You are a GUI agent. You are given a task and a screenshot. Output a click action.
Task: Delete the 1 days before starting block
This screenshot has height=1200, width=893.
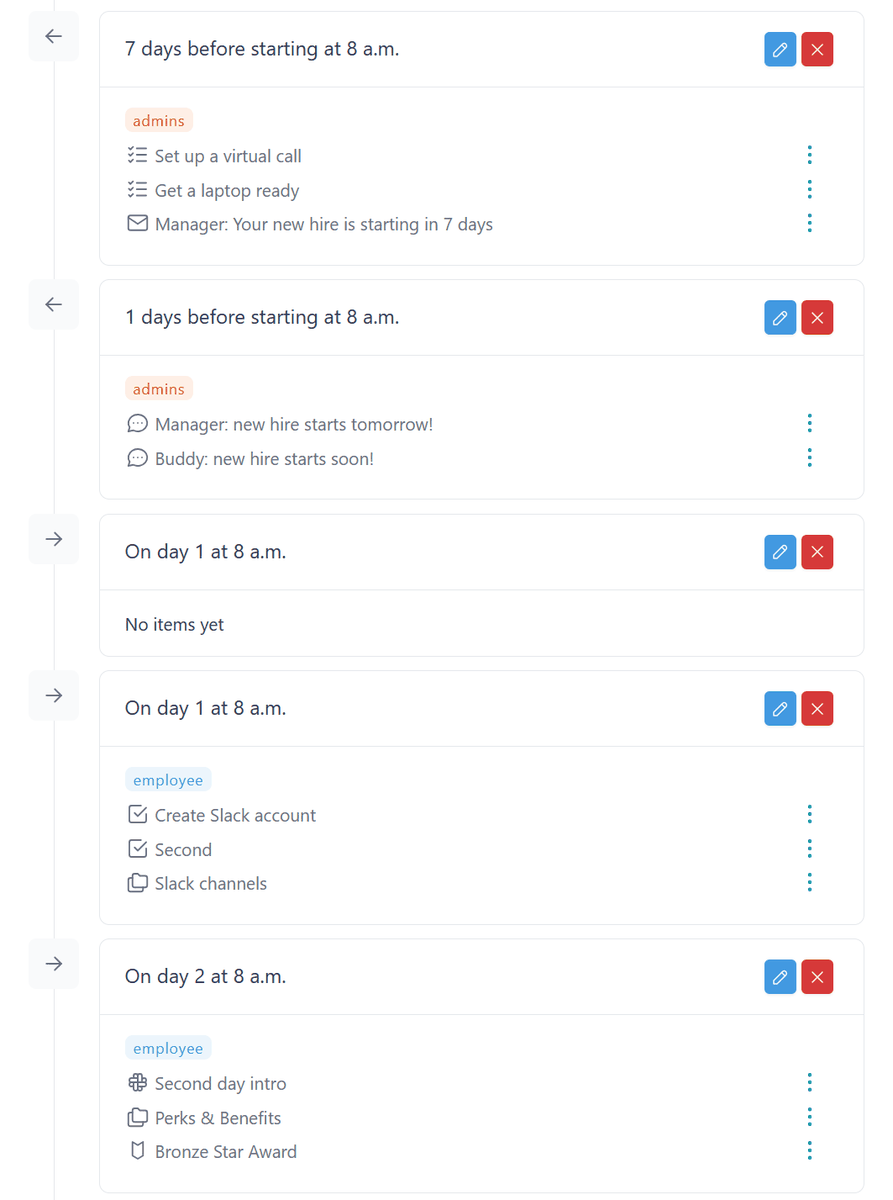pyautogui.click(x=817, y=318)
